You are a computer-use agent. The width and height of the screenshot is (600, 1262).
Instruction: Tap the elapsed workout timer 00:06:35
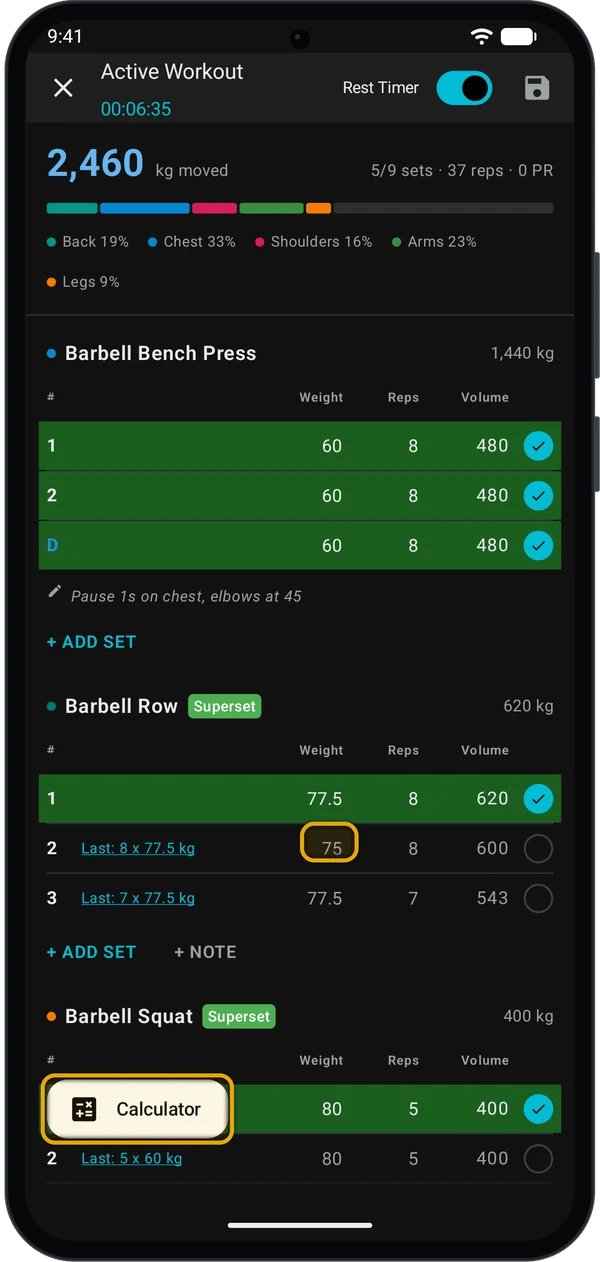[136, 109]
